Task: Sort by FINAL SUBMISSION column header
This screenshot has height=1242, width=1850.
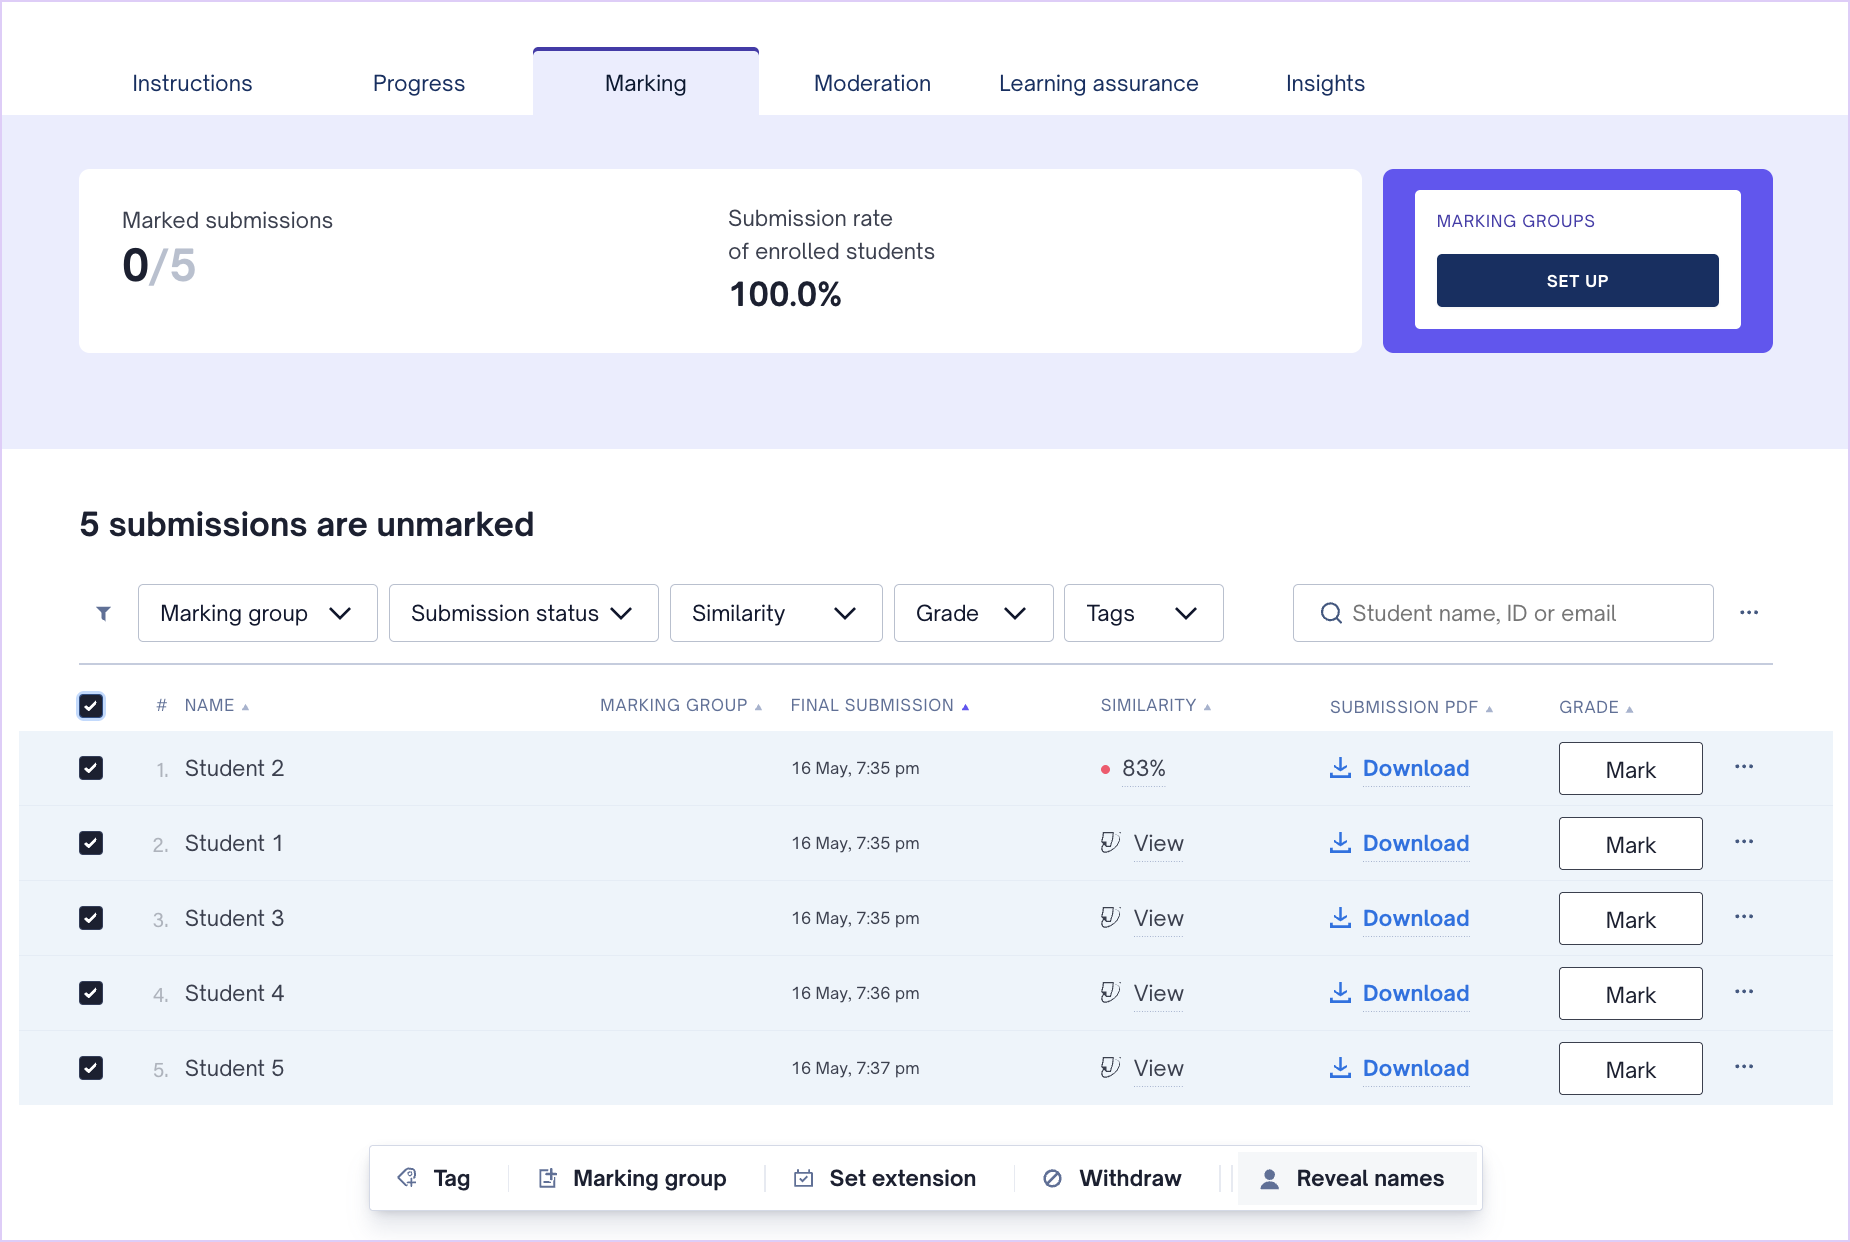Action: pos(880,706)
